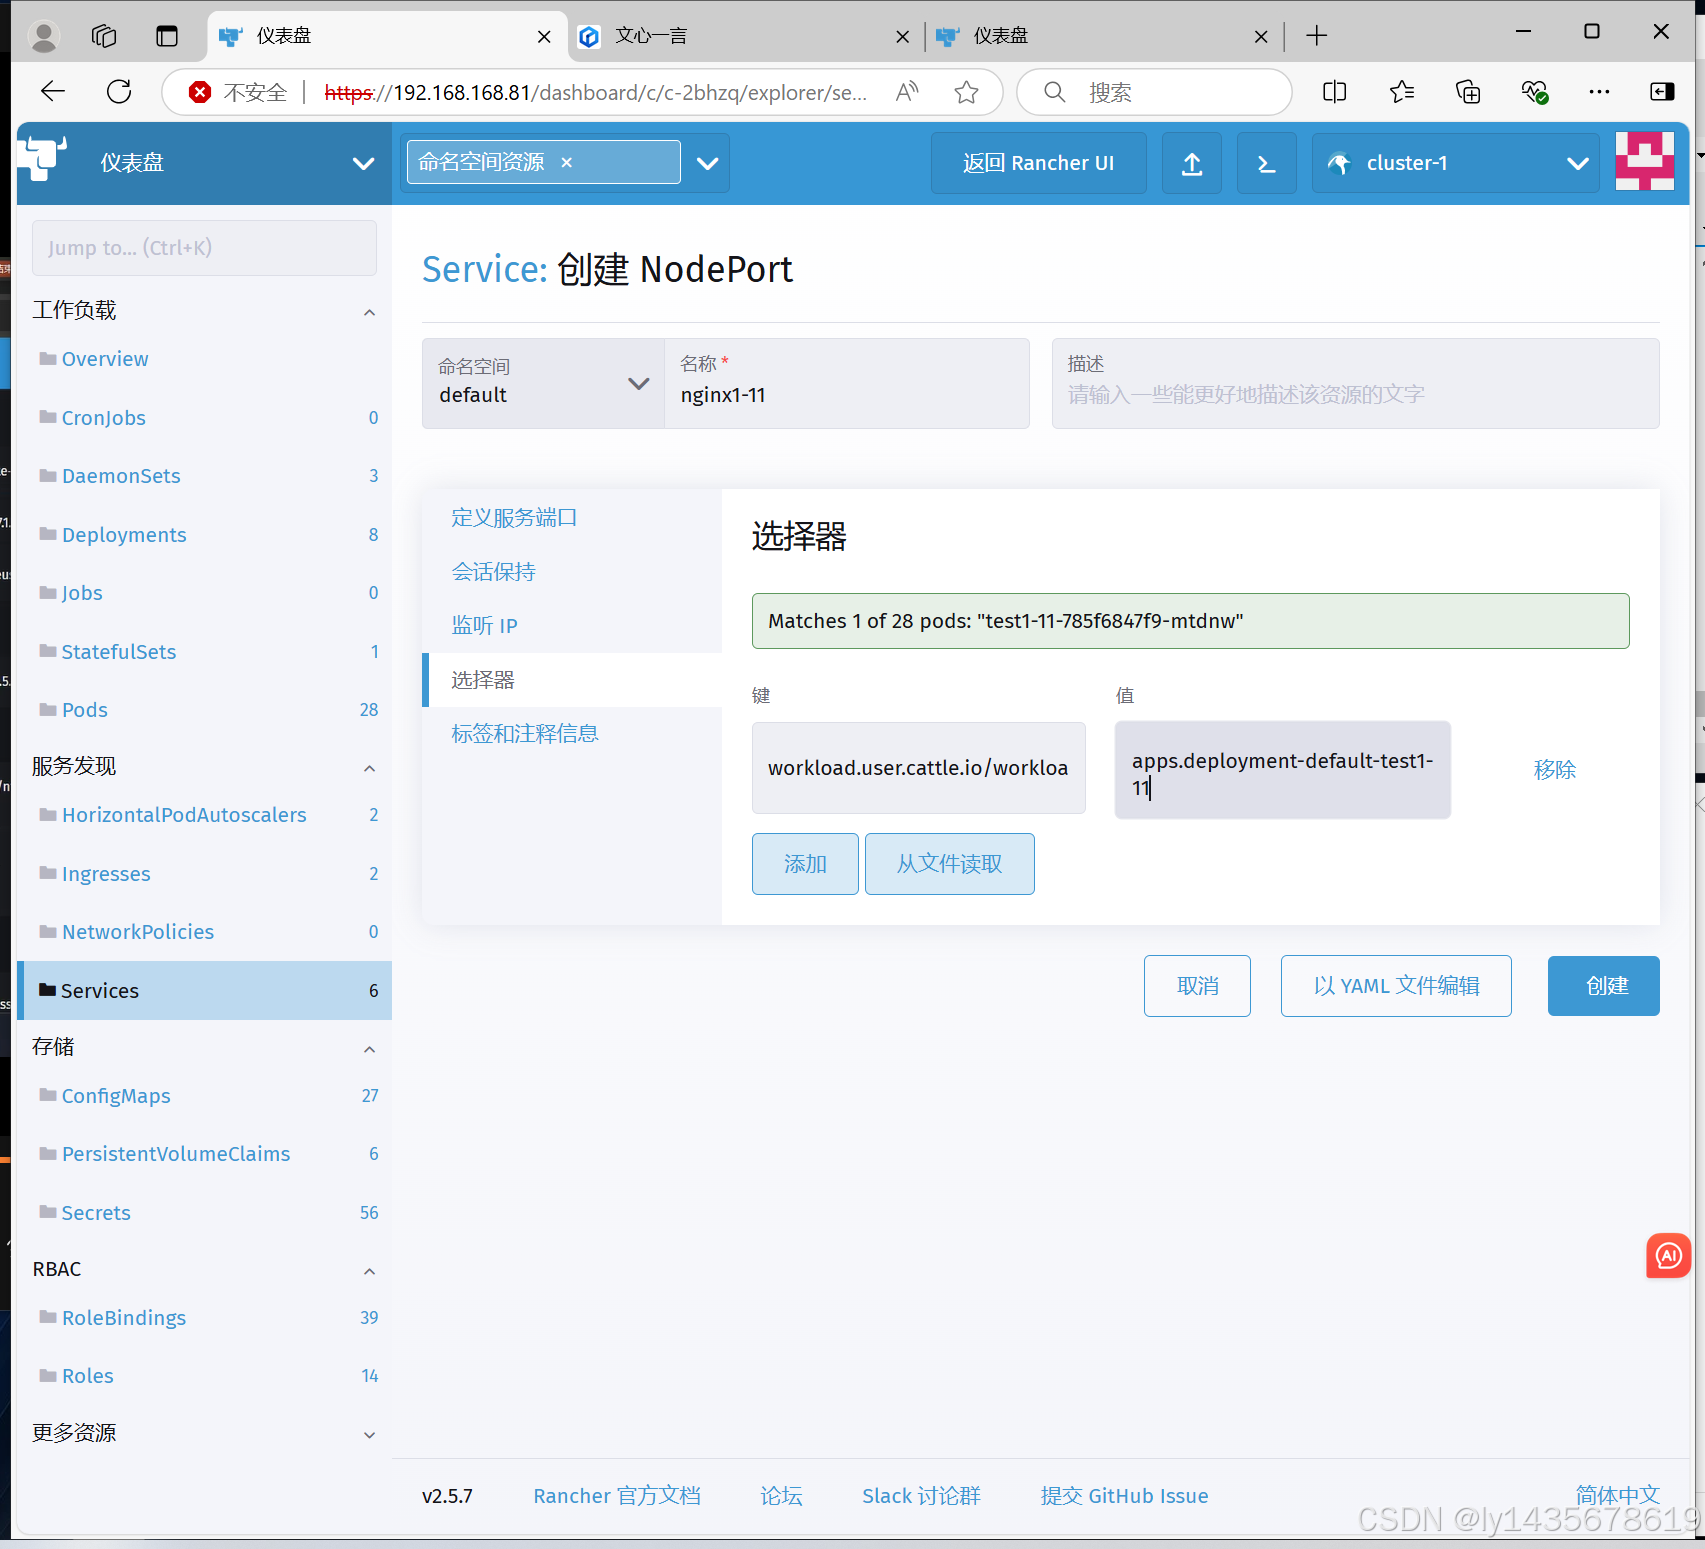This screenshot has width=1705, height=1549.
Task: Open Secrets in the sidebar
Action: (96, 1213)
